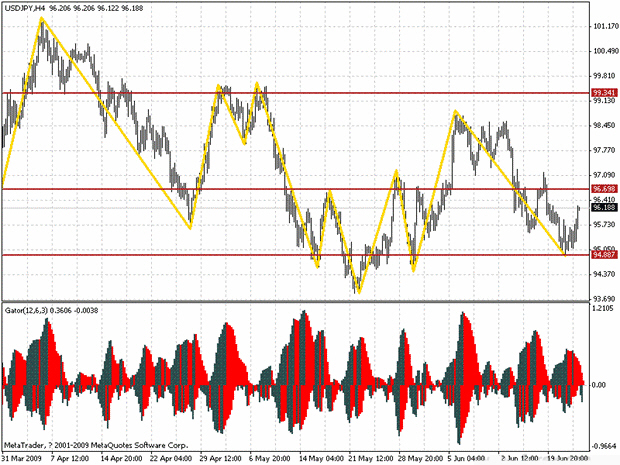Select the 100.490 price axis label

point(605,51)
